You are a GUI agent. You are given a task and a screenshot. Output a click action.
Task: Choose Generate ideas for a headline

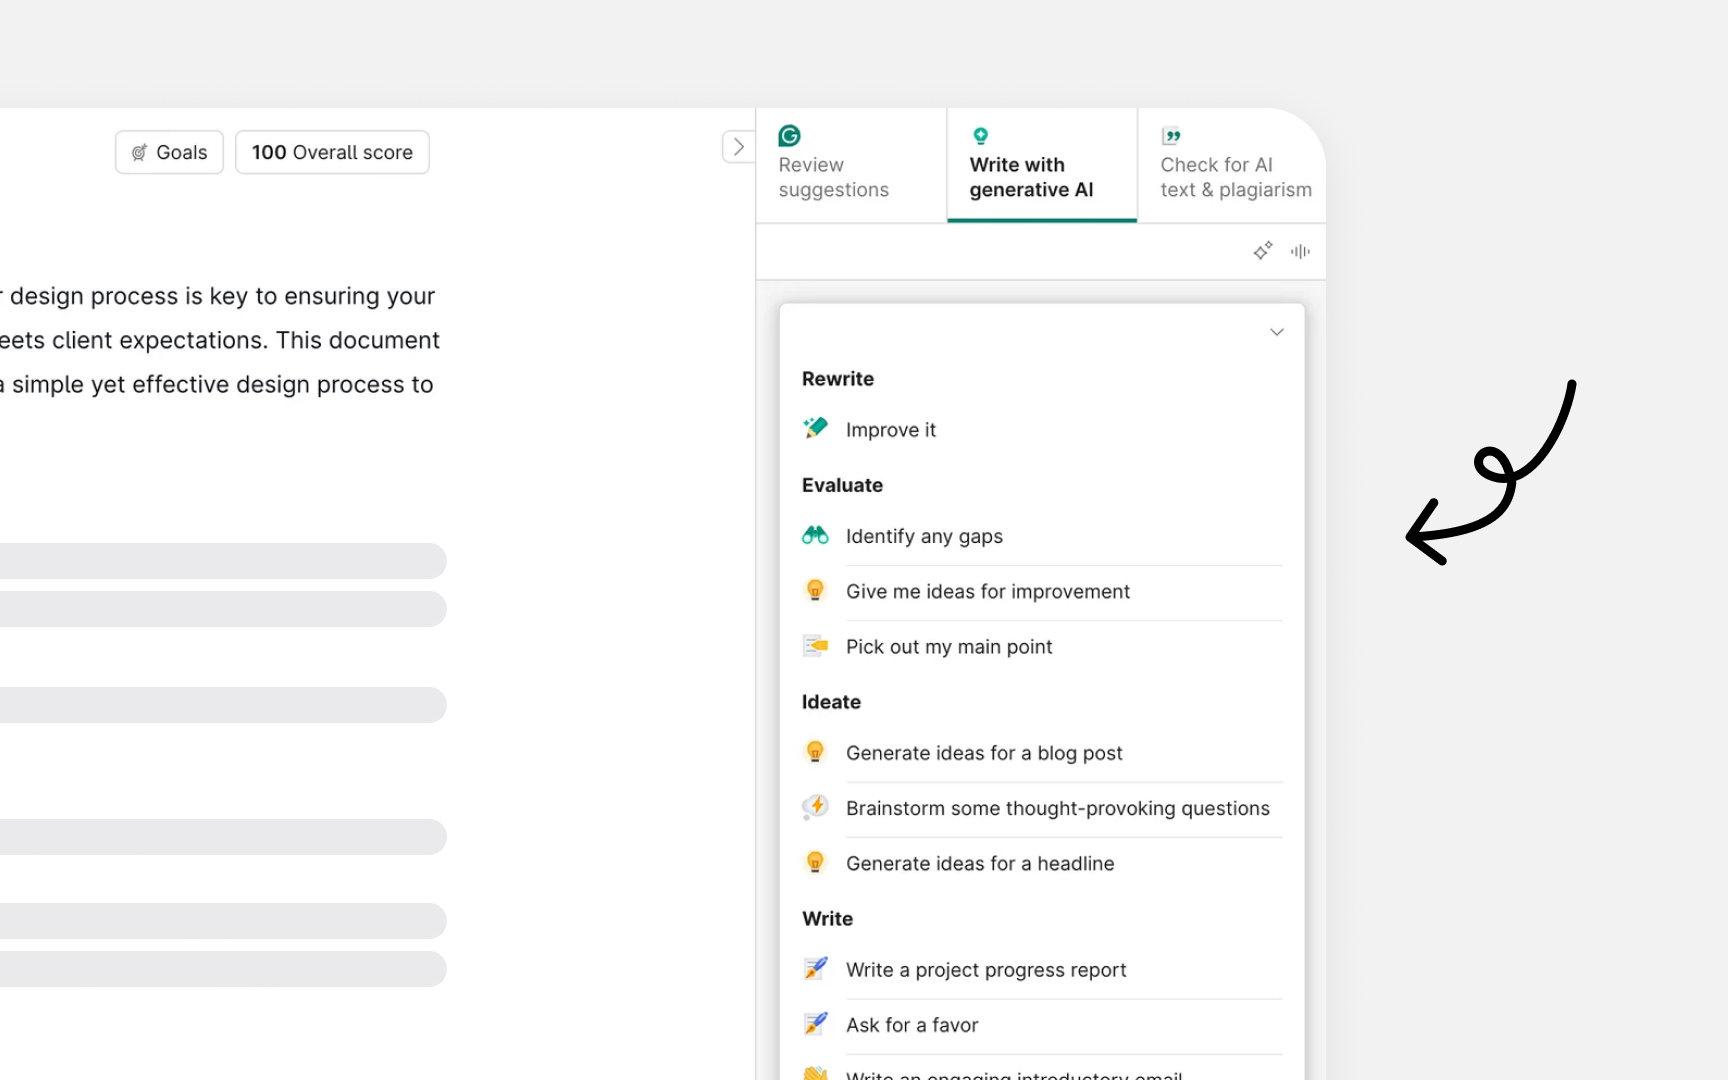(x=979, y=863)
